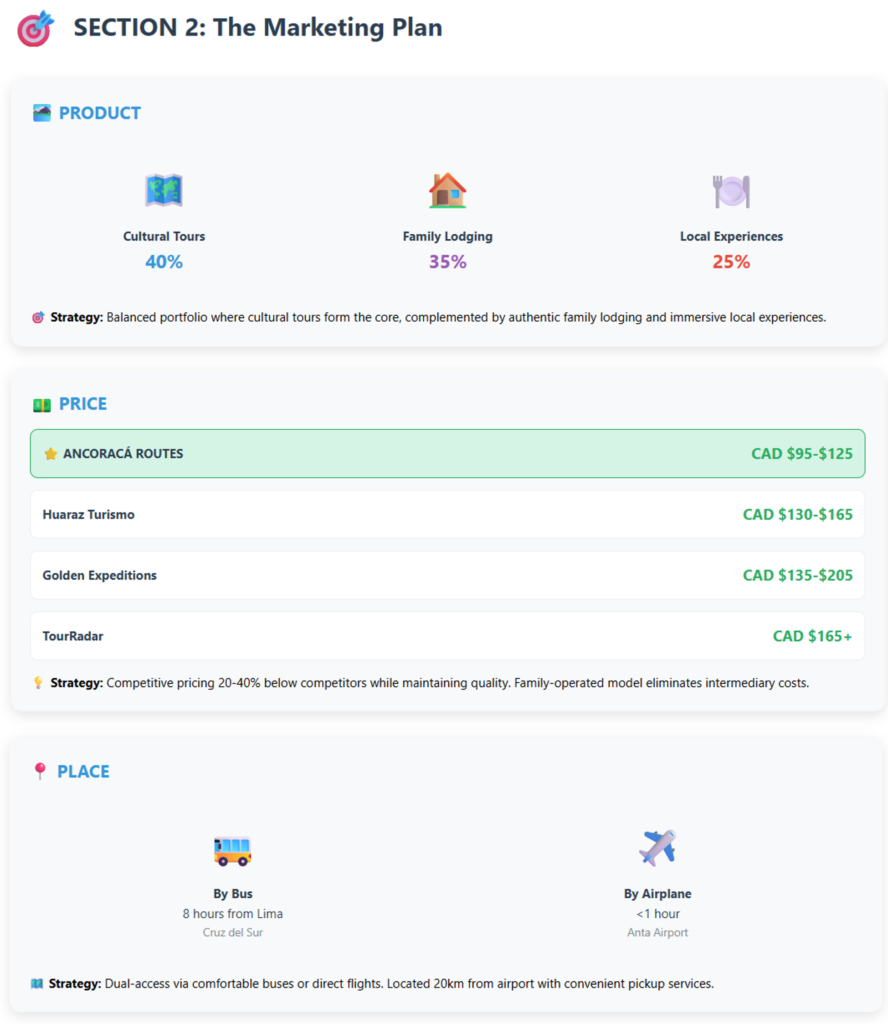Click the CAD $95-$125 price value
The width and height of the screenshot is (888, 1024).
point(801,454)
